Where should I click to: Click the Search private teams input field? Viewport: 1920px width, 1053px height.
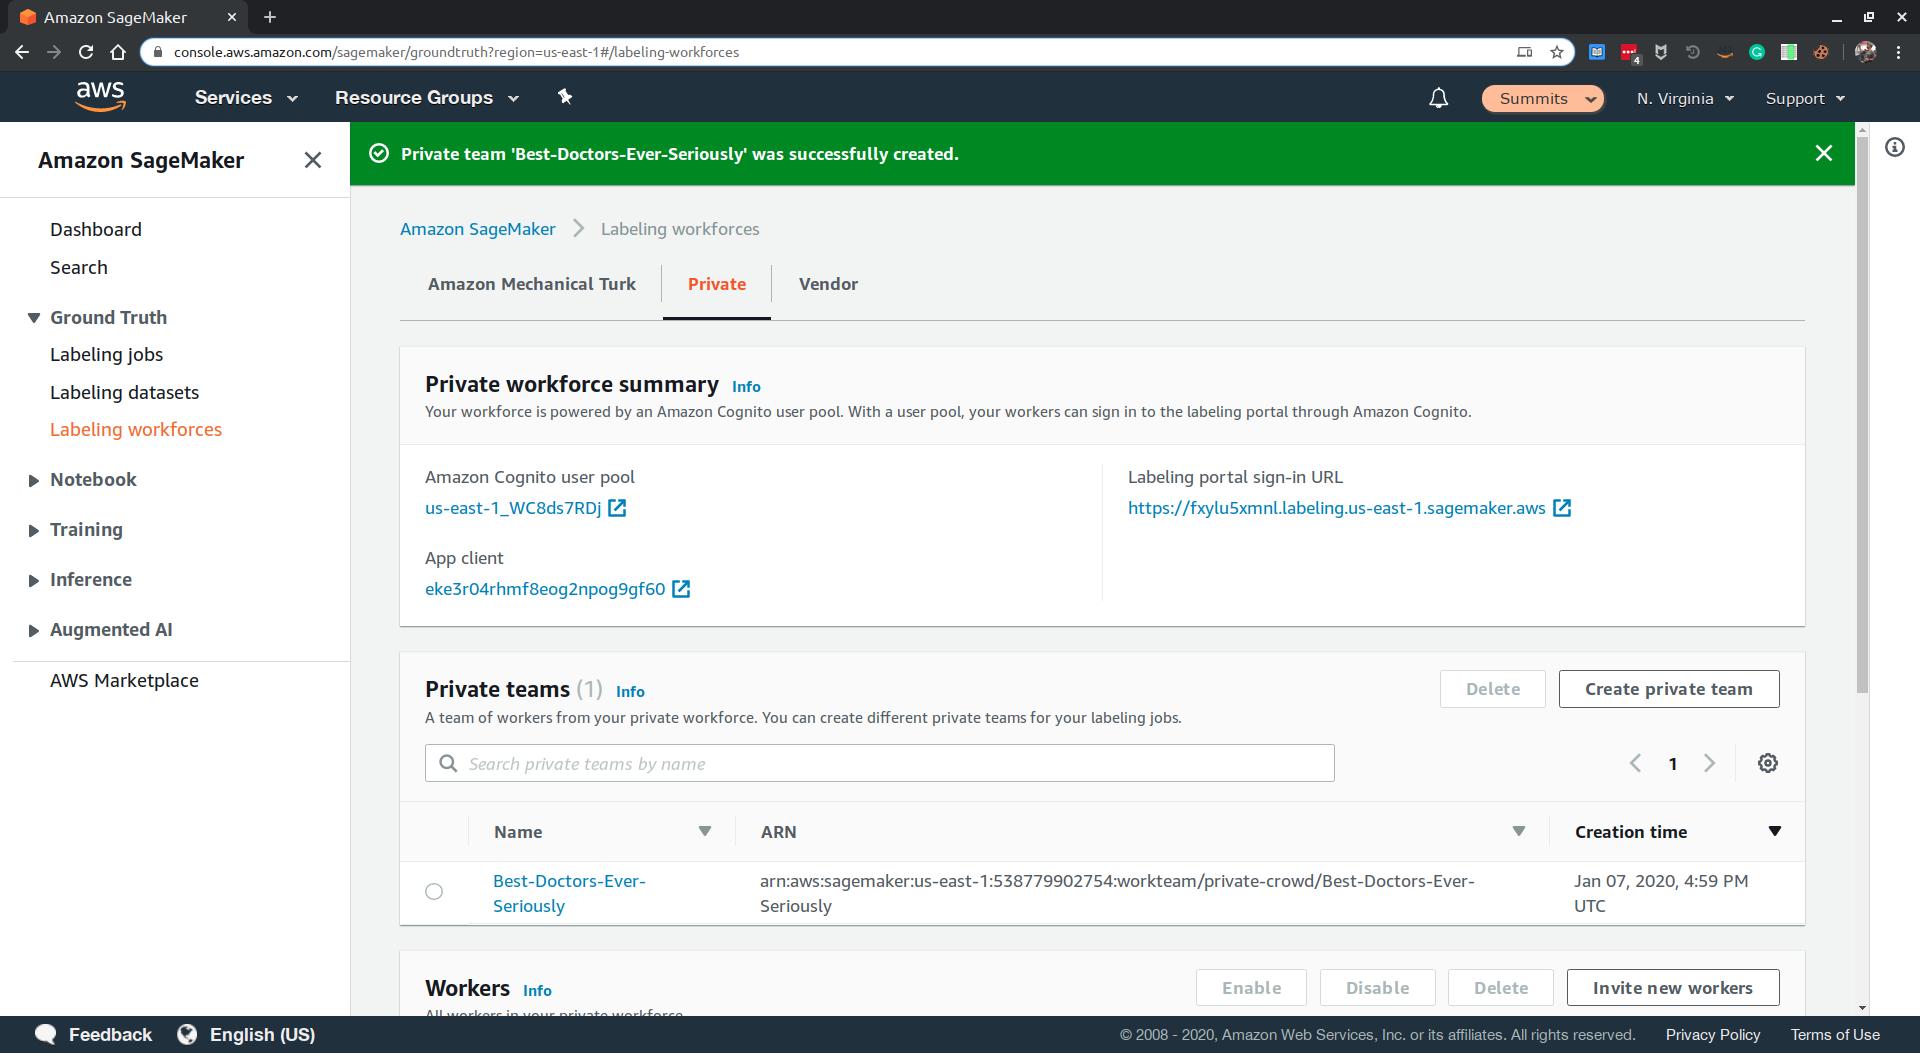880,763
